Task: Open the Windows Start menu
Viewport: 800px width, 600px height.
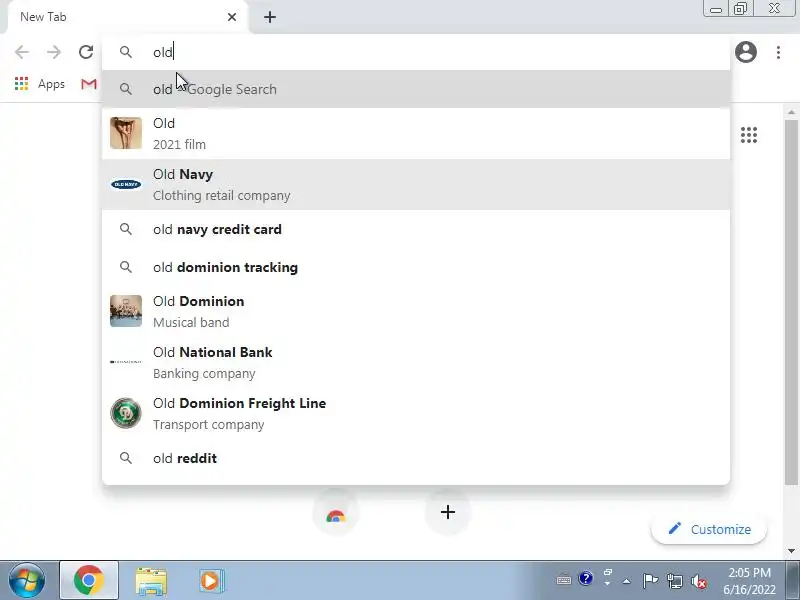Action: (x=26, y=581)
